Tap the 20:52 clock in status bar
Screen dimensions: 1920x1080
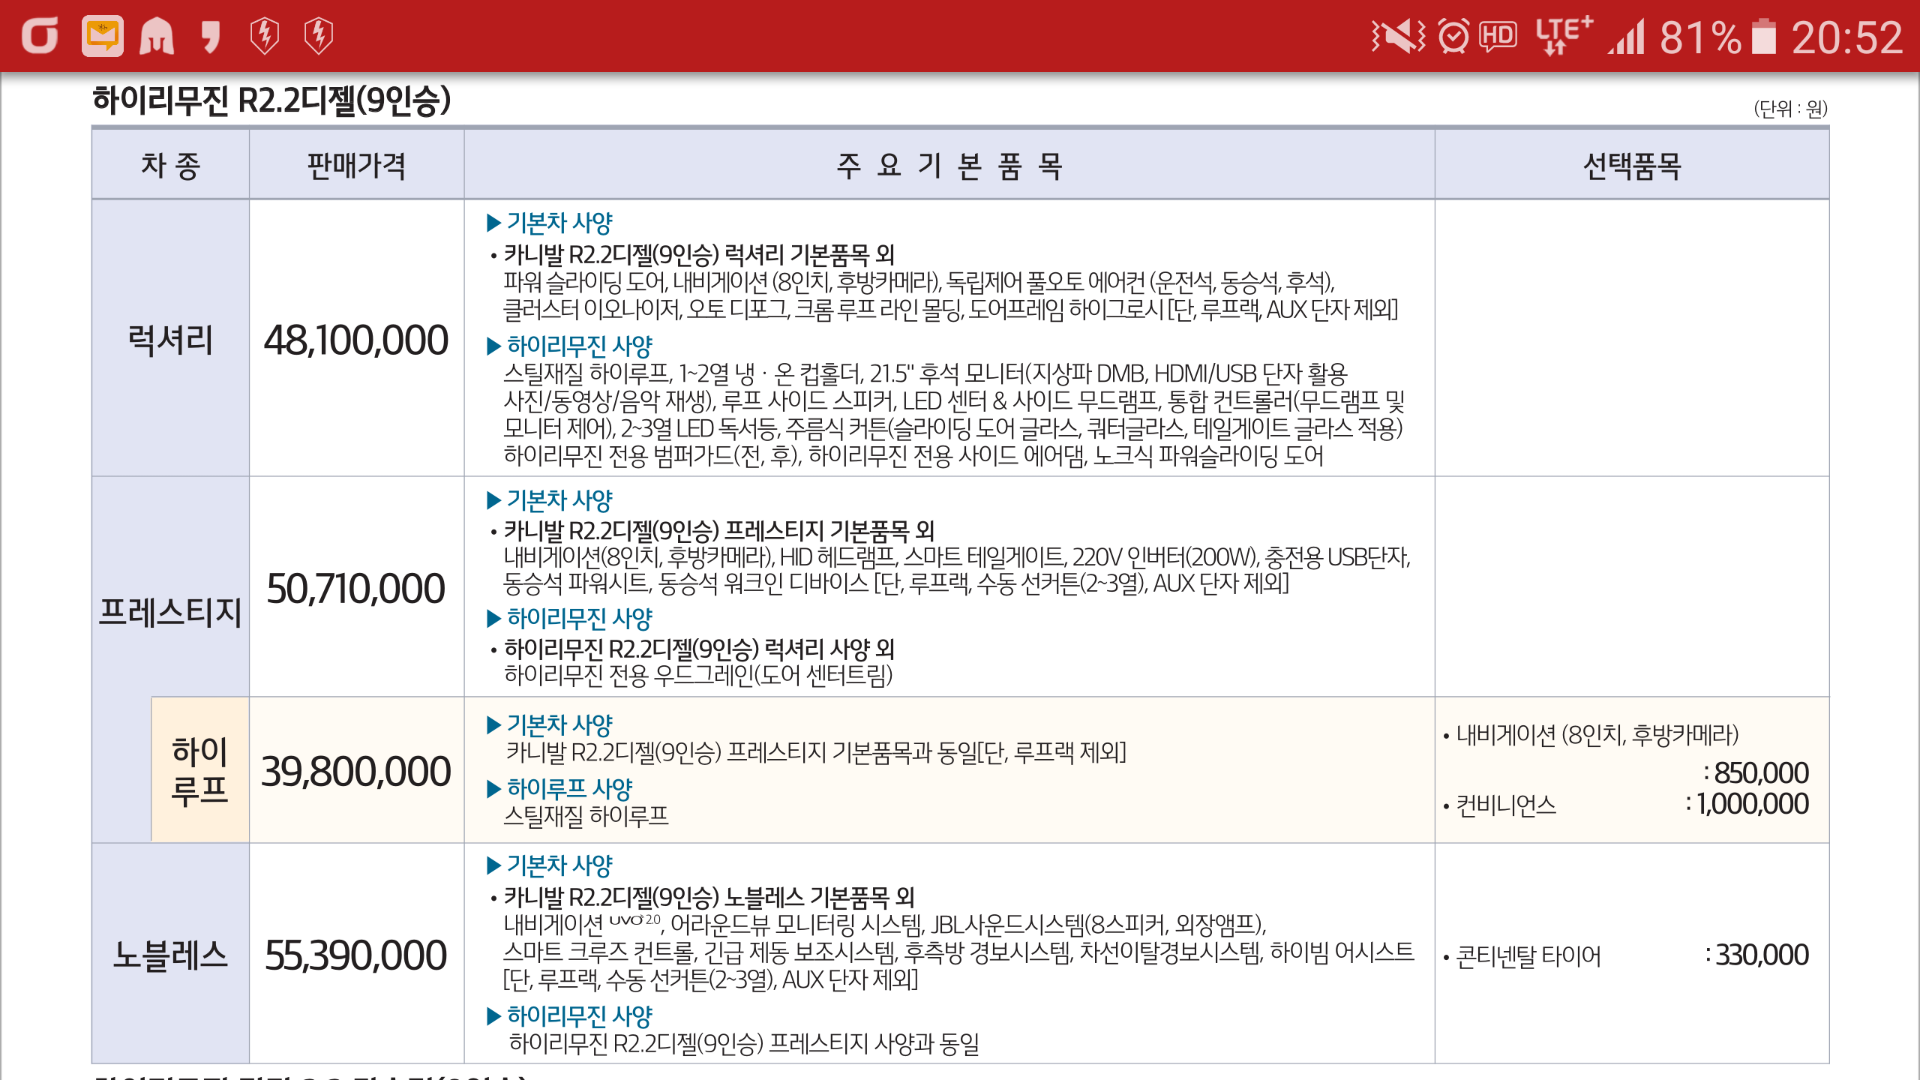tap(1846, 37)
